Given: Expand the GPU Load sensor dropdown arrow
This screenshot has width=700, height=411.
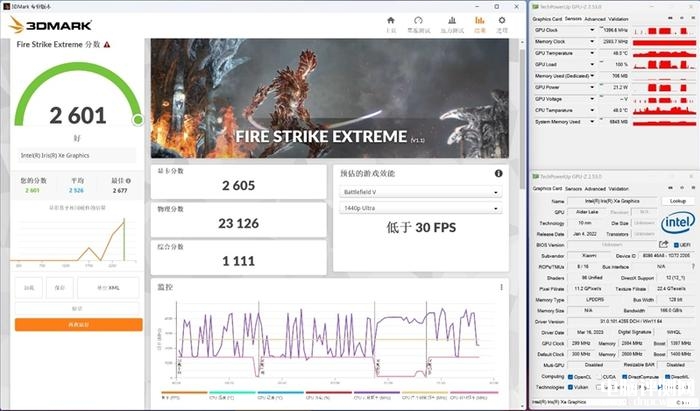Looking at the screenshot, I should pyautogui.click(x=592, y=64).
